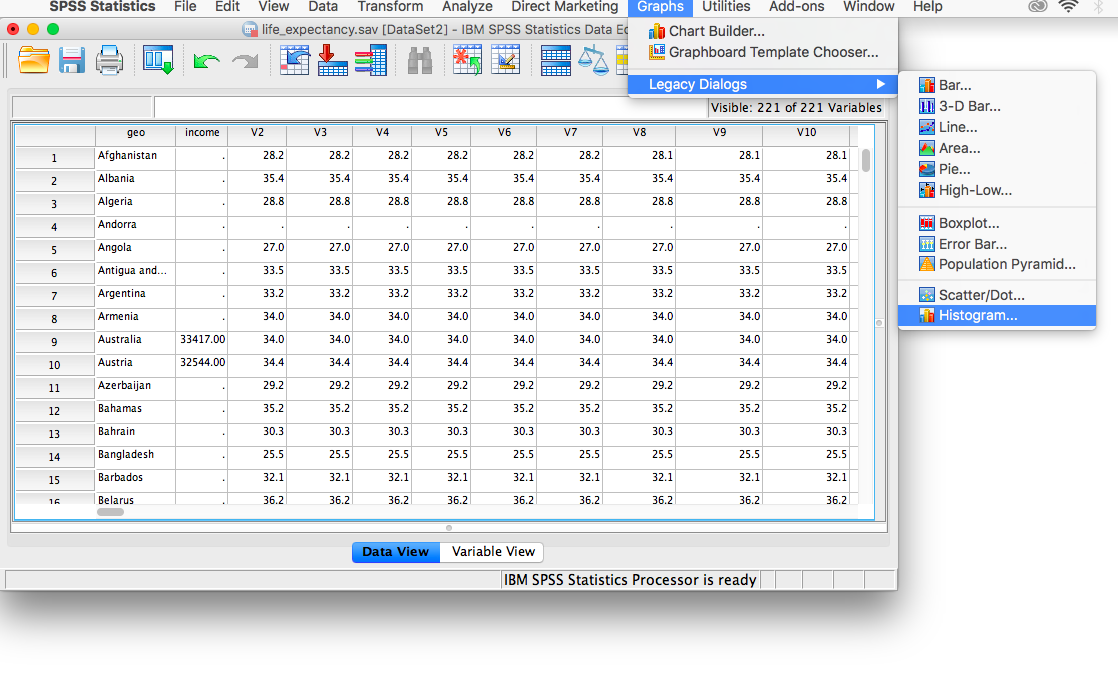The image size is (1118, 677).
Task: Switch to Variable View tab
Action: [493, 552]
